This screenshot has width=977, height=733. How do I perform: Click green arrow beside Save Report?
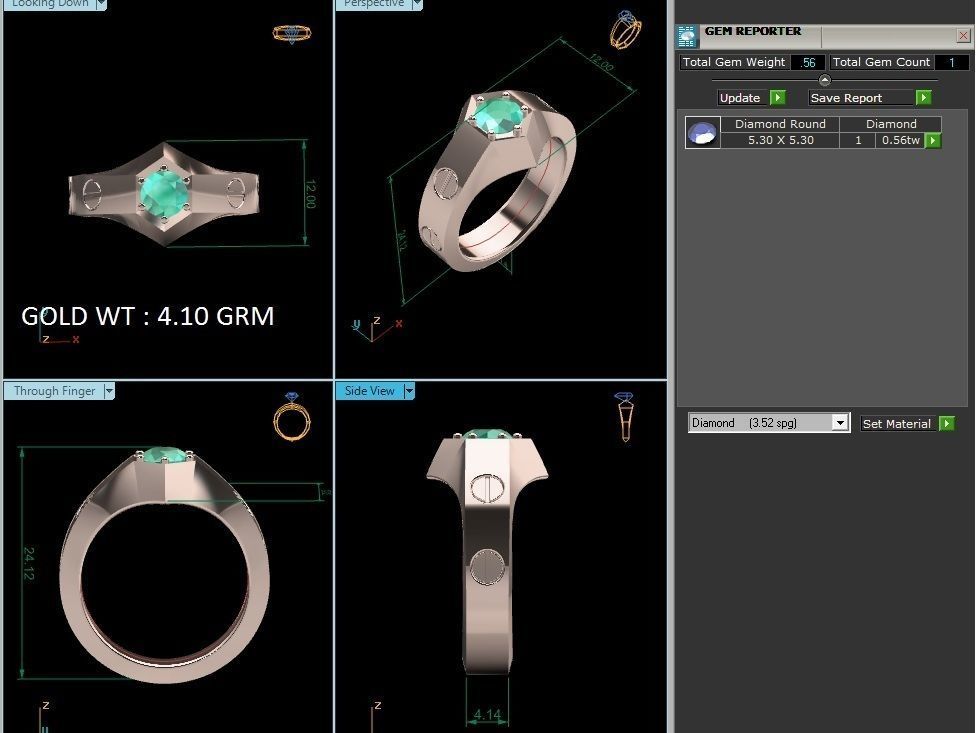click(x=923, y=98)
